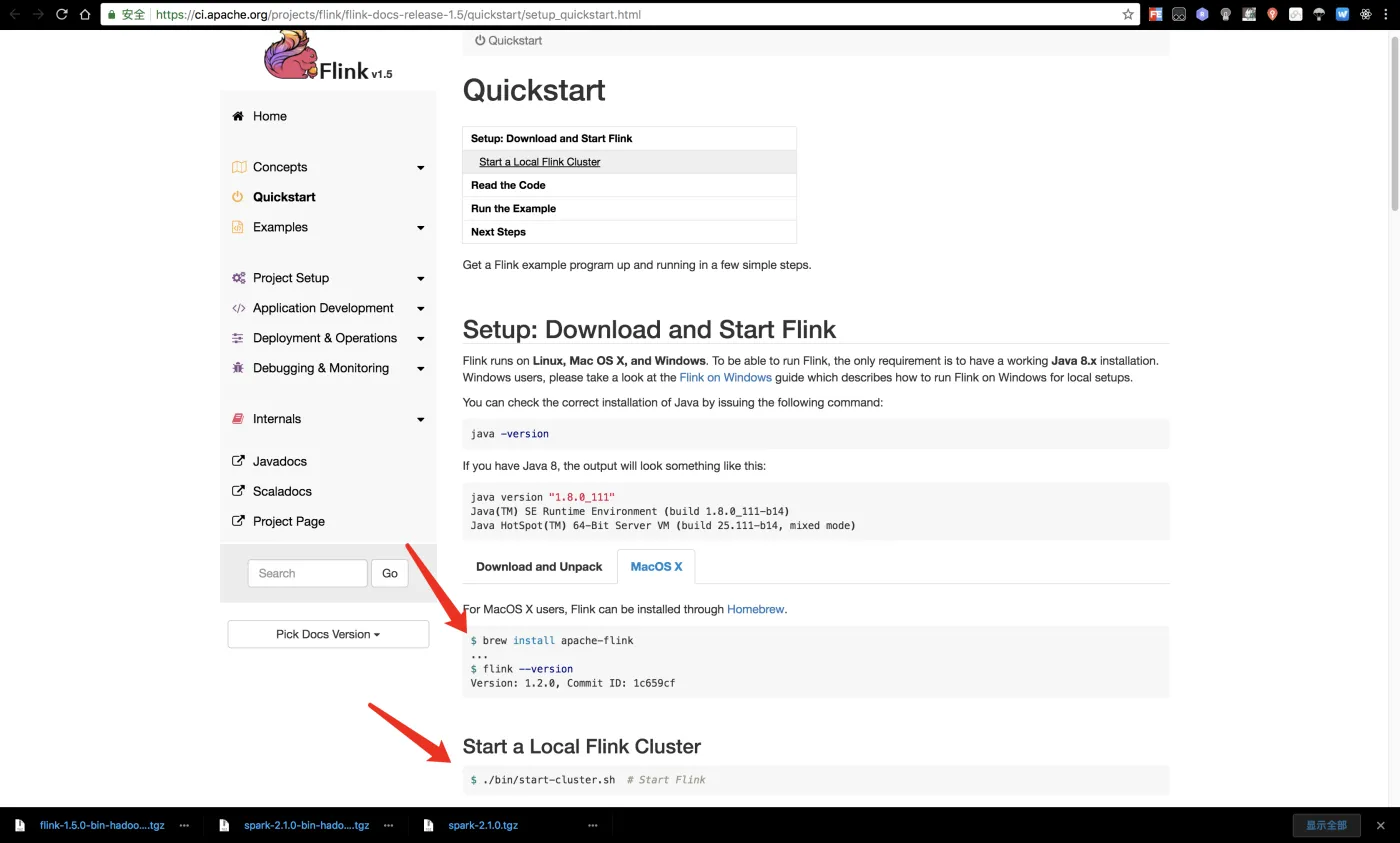Open the lightbulb extension icon
This screenshot has height=843, width=1400.
tap(1226, 15)
